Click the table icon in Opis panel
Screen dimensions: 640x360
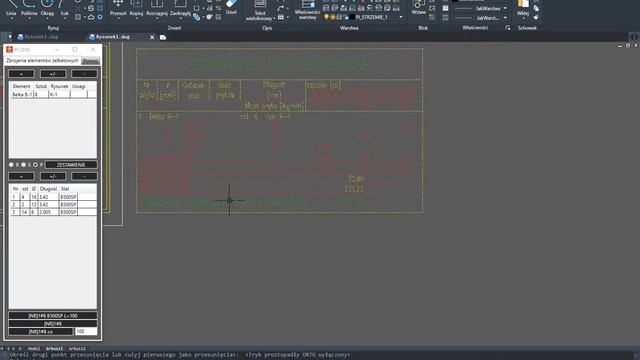[281, 18]
